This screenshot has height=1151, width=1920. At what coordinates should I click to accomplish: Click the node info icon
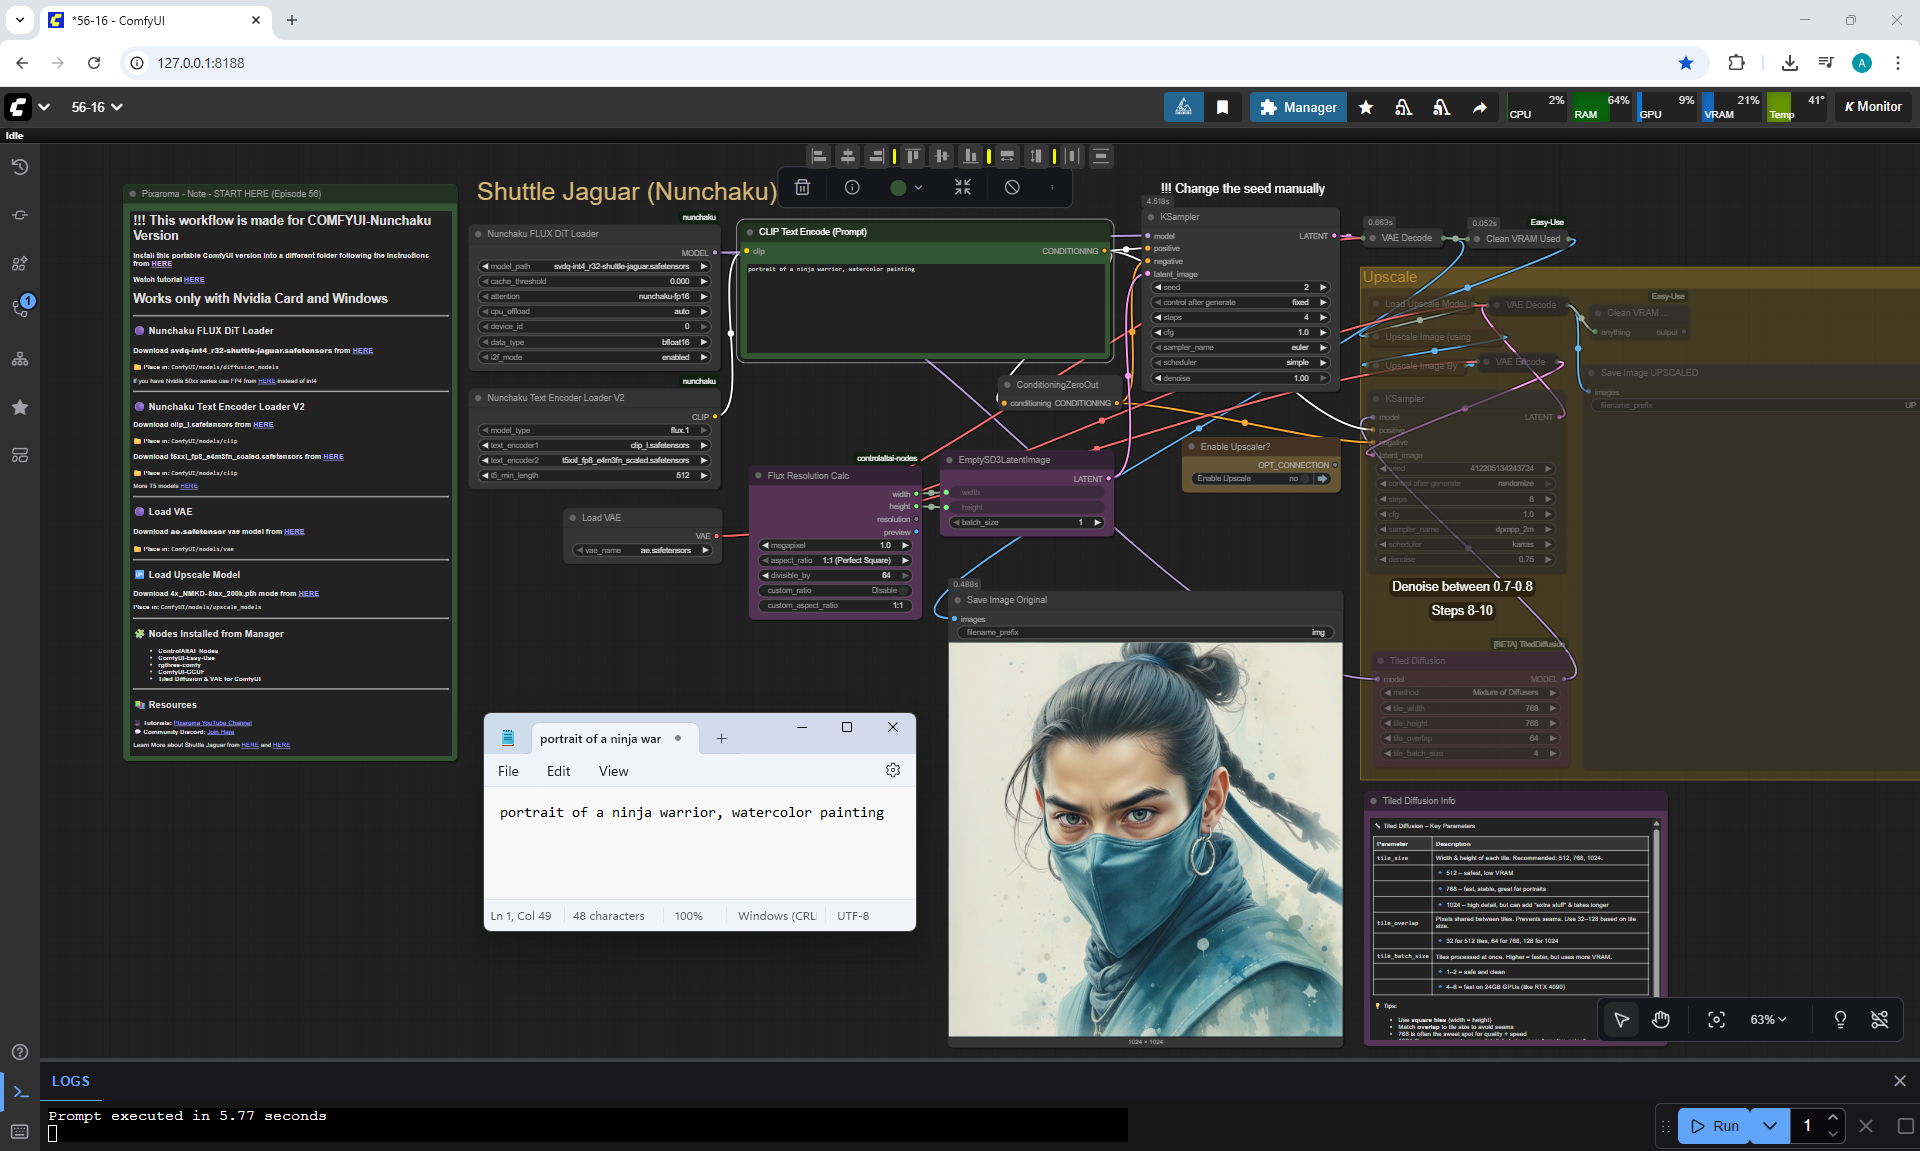click(x=852, y=187)
